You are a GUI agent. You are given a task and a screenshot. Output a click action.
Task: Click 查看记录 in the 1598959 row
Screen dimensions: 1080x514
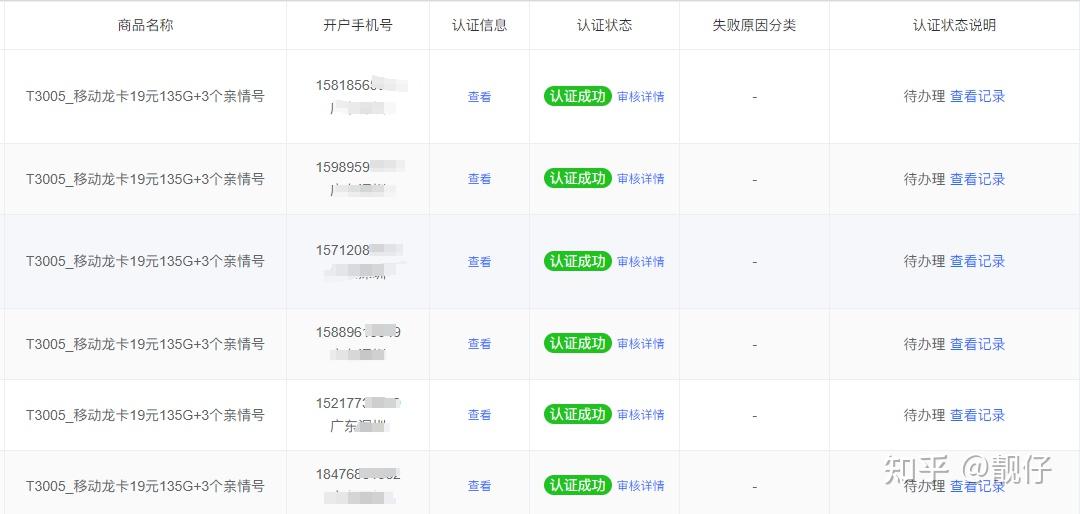pos(977,179)
